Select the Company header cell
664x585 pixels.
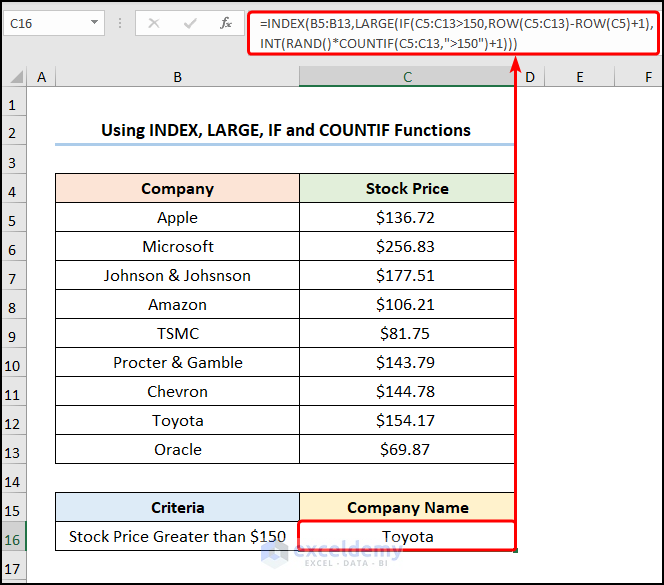point(177,189)
